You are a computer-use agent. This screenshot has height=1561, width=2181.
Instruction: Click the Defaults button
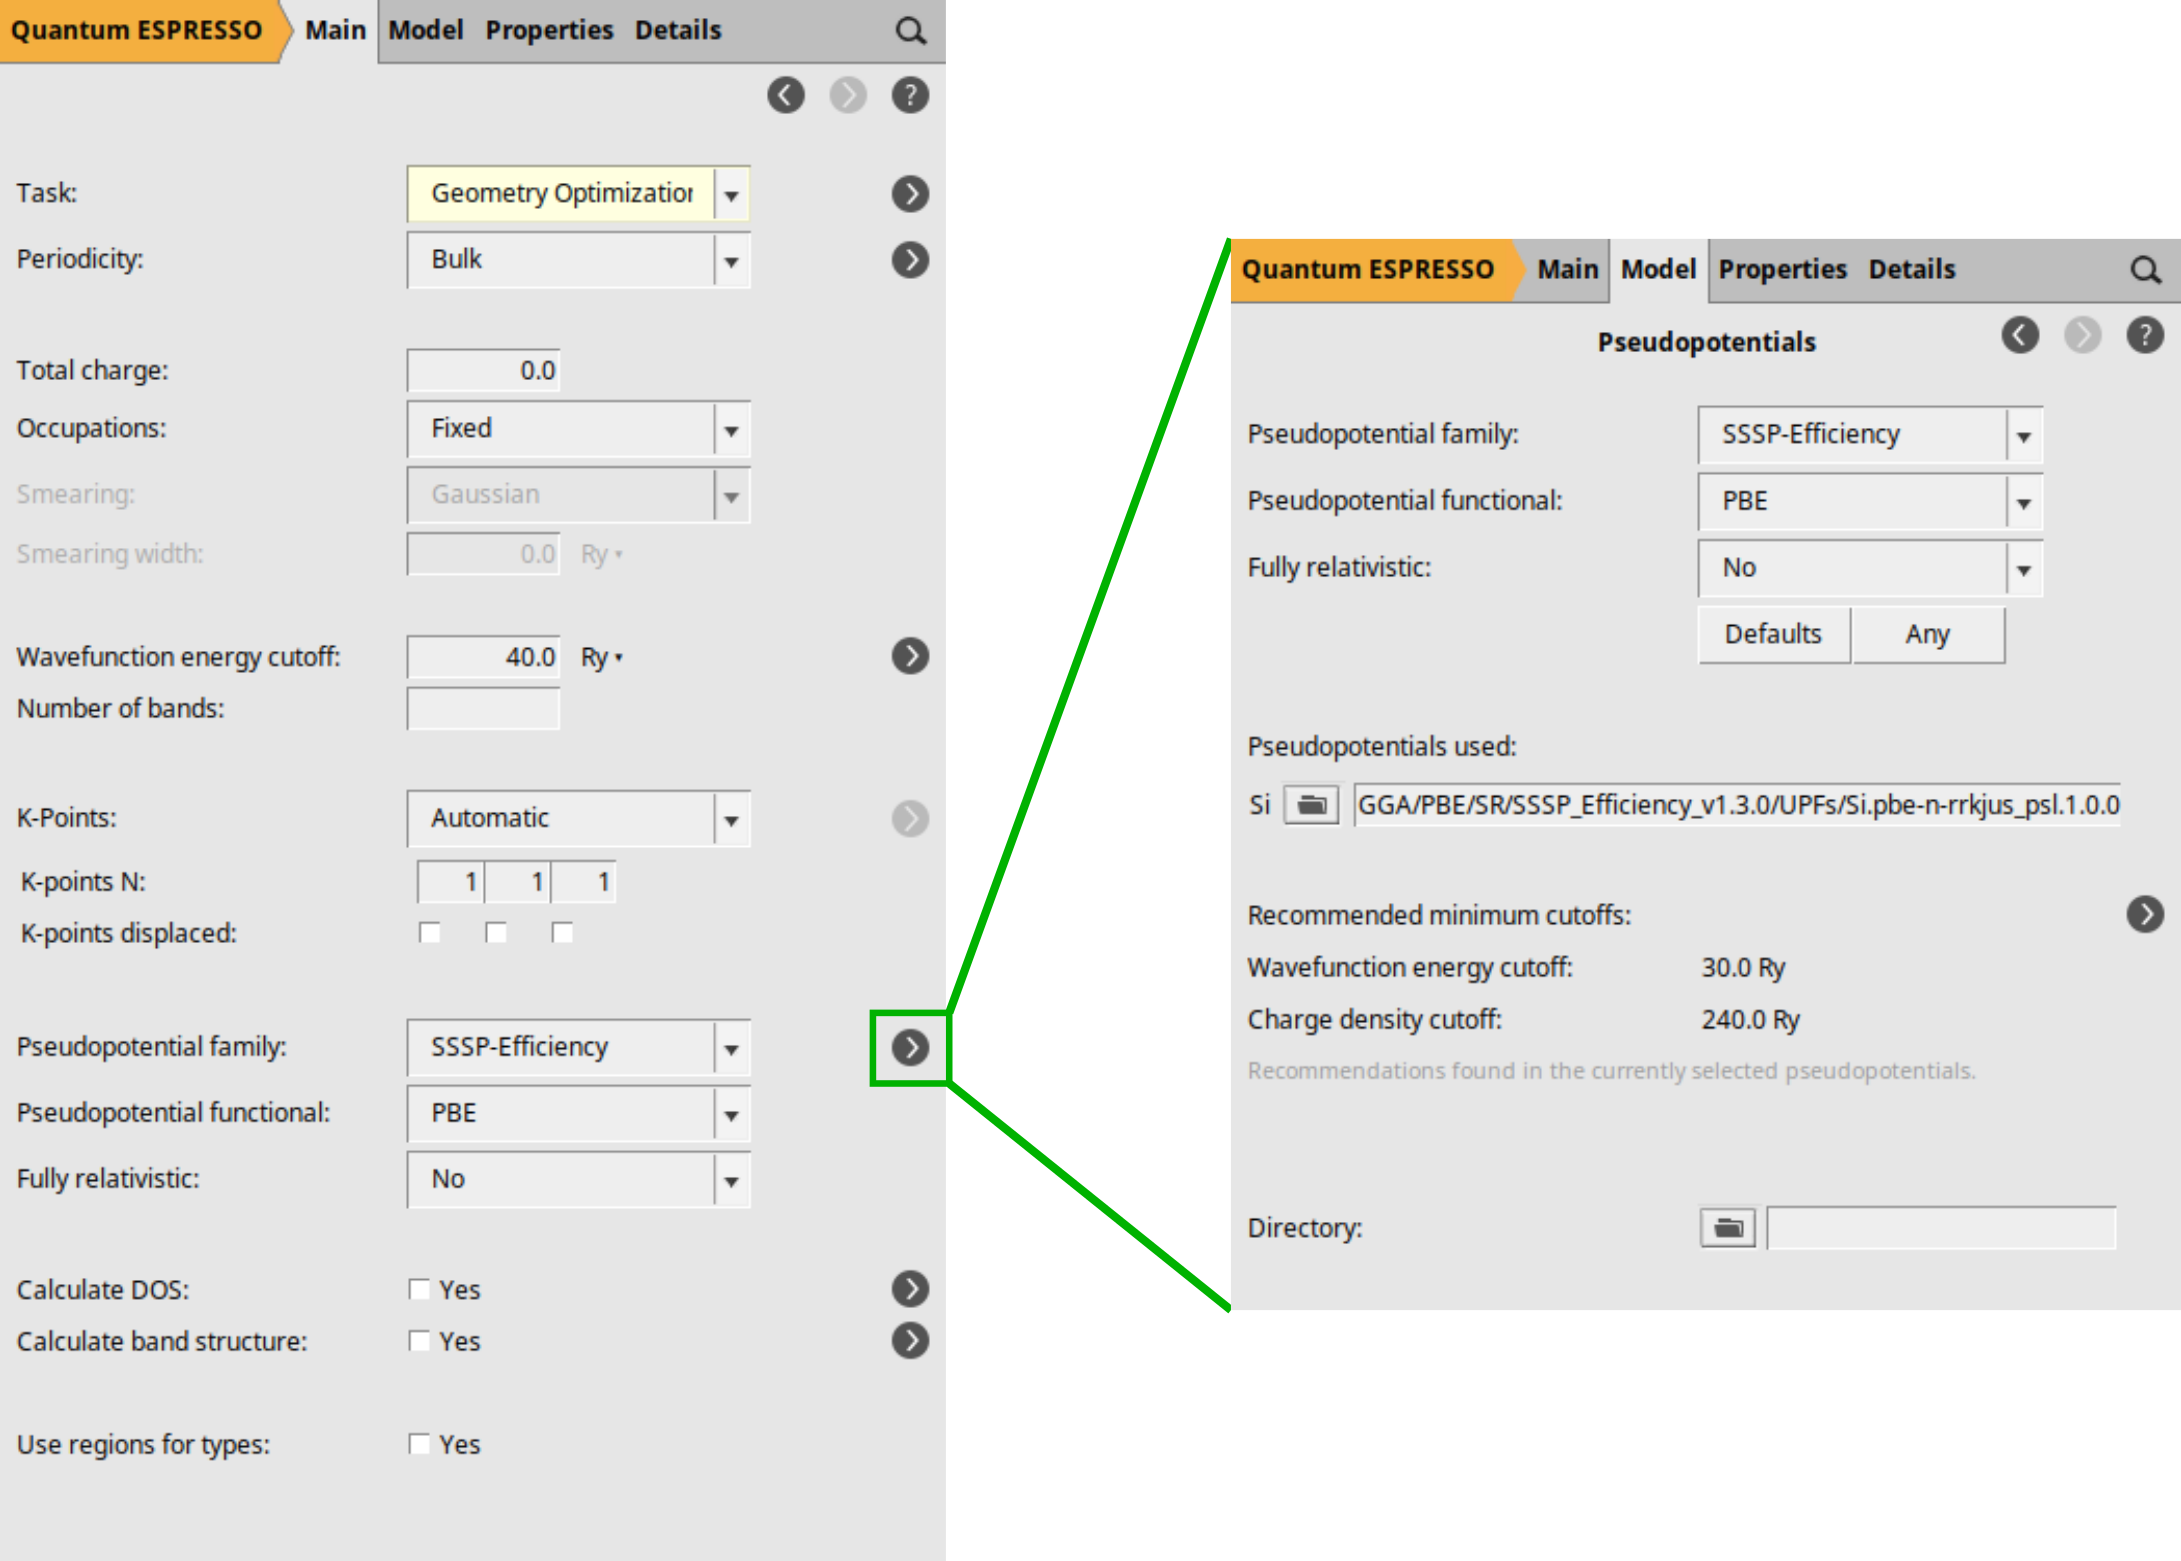1773,634
